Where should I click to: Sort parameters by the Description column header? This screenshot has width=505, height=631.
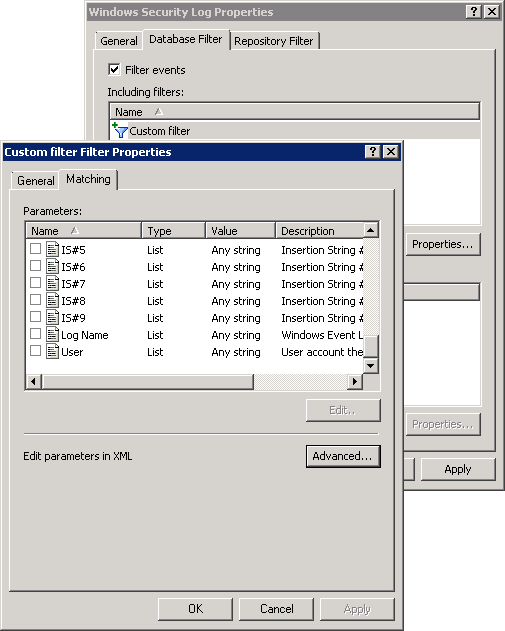319,231
